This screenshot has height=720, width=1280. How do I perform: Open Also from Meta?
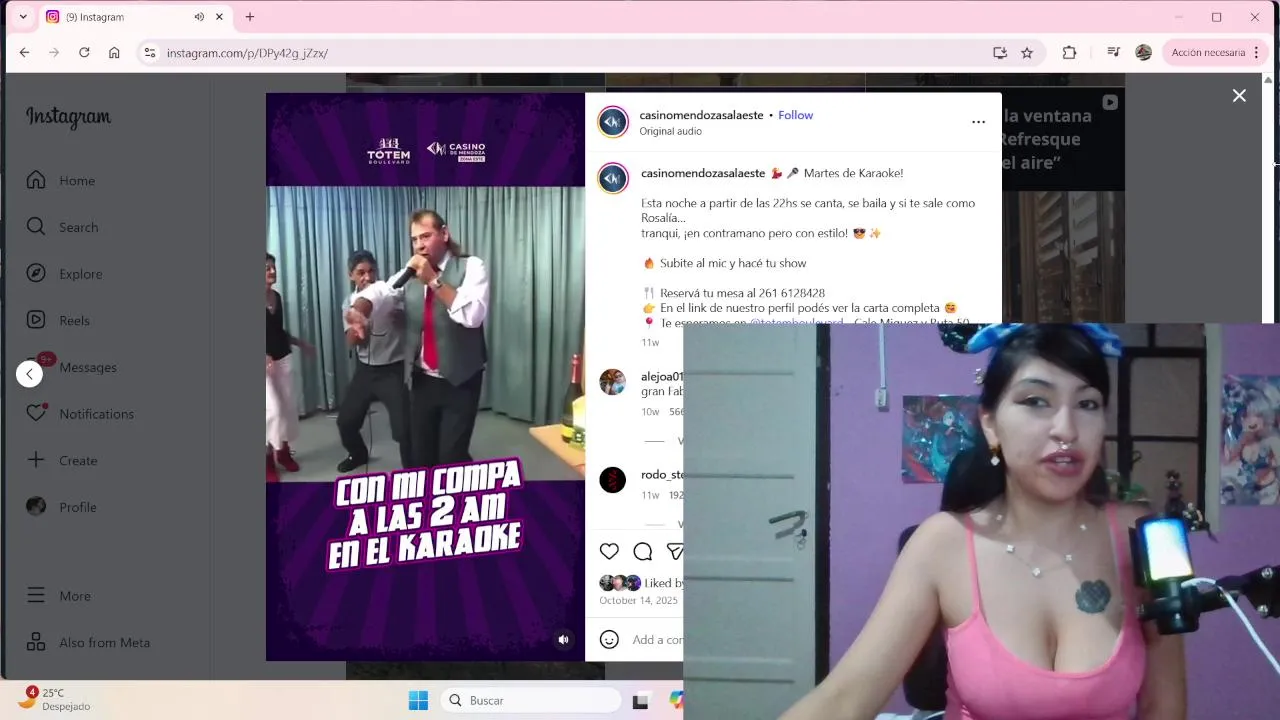tap(88, 642)
